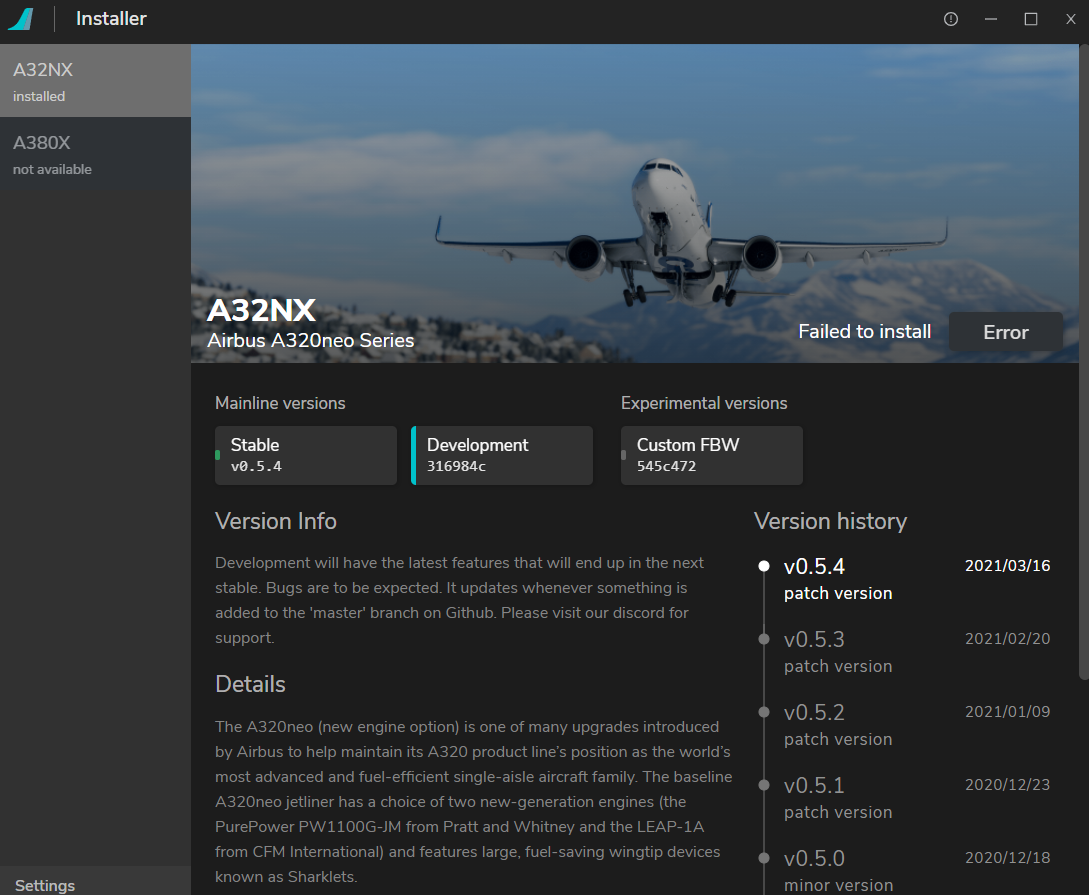Select the A32NX aircraft in sidebar
The width and height of the screenshot is (1089, 895).
[95, 81]
